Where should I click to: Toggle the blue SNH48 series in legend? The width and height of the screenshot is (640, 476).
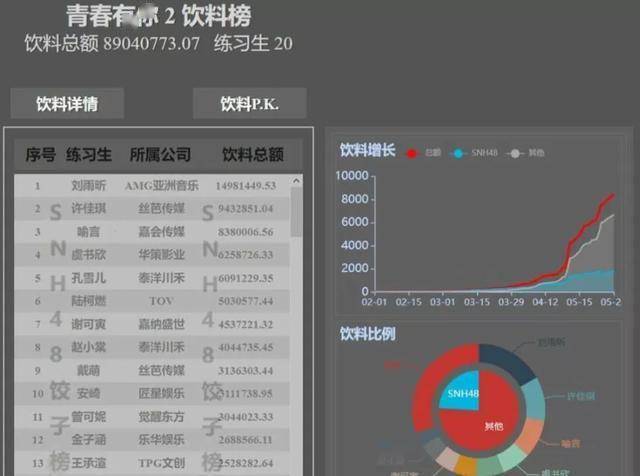[473, 153]
